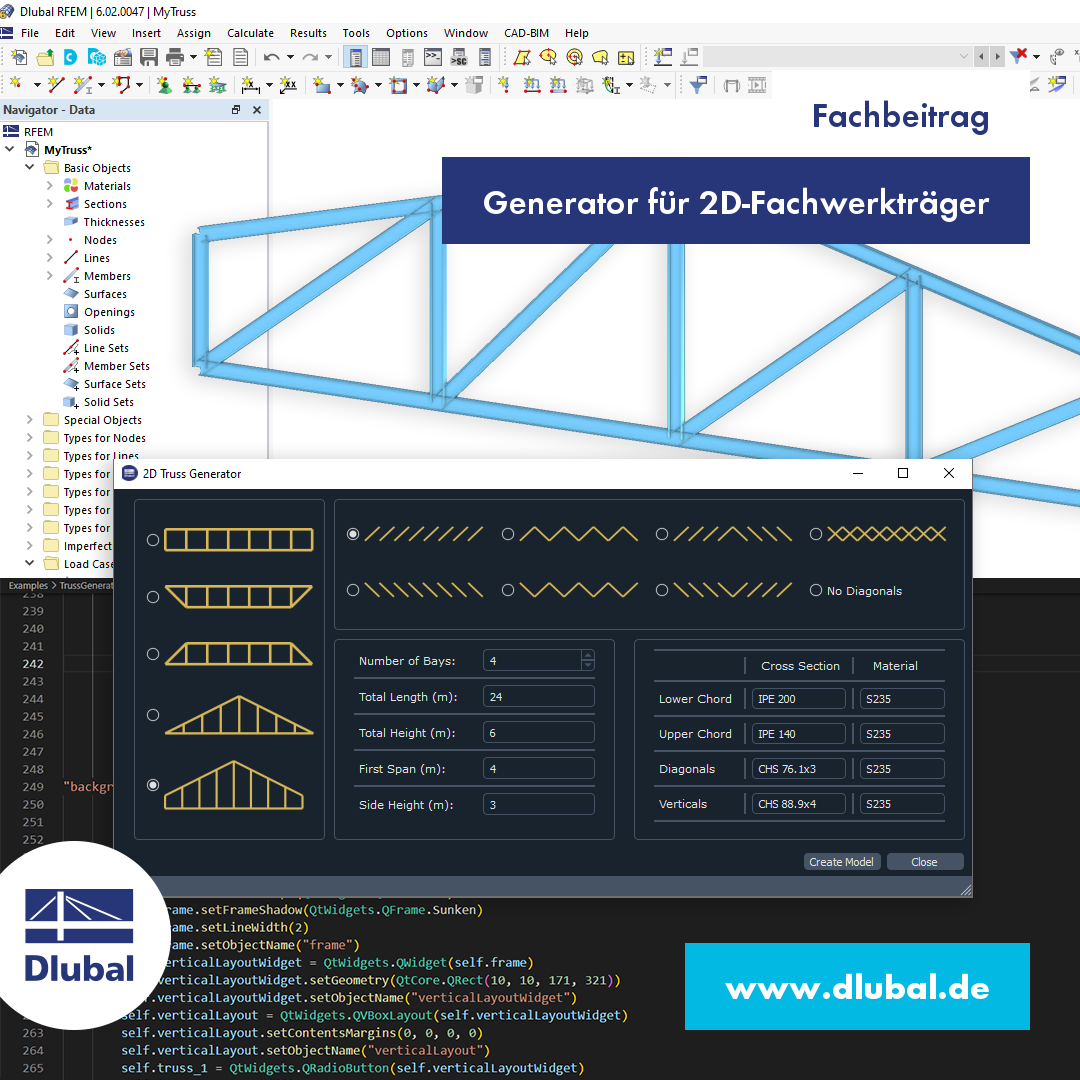Click the New Model toolbar icon
Viewport: 1080px width, 1080px height.
[19, 57]
